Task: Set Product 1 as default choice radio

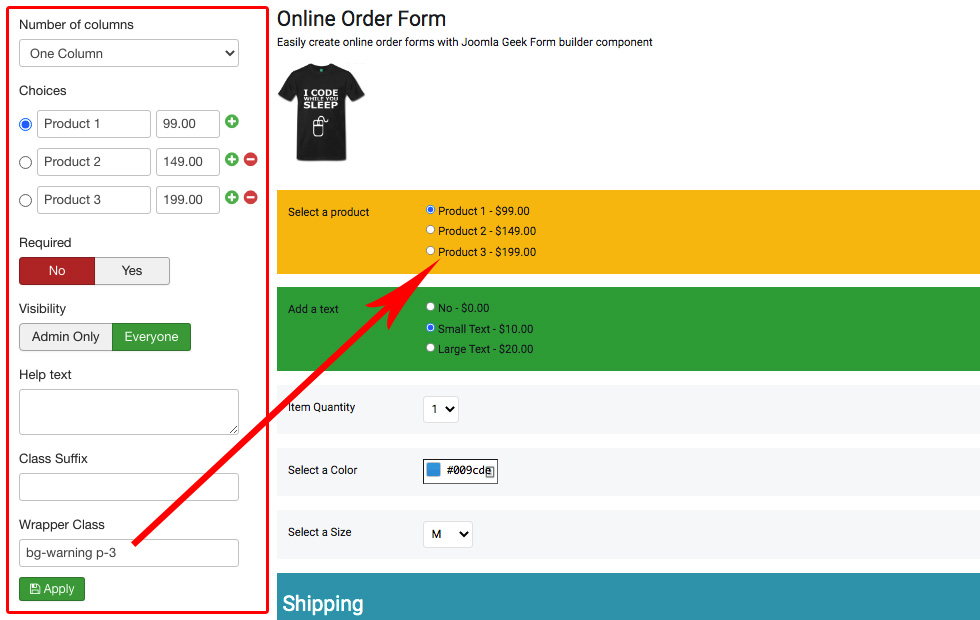Action: click(x=26, y=124)
